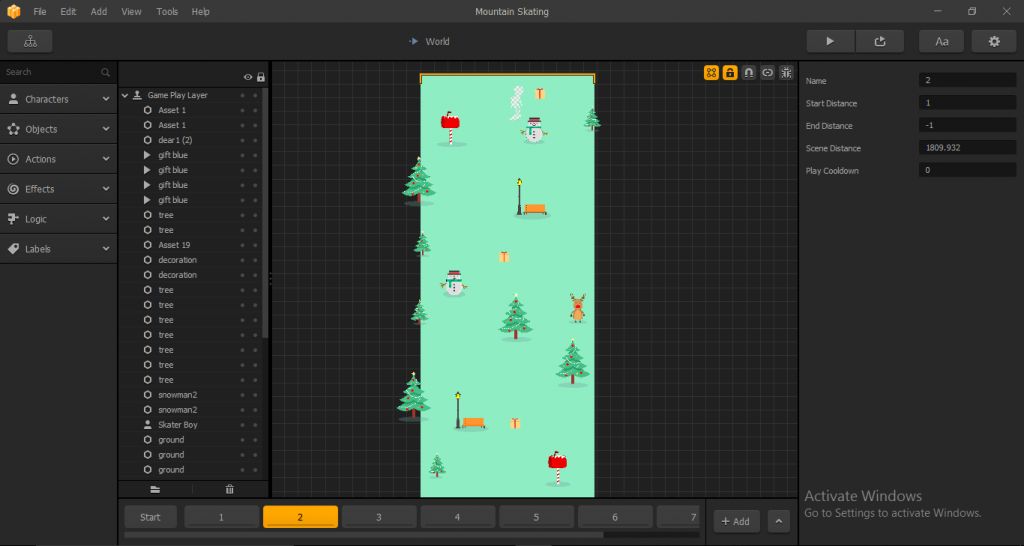Click the export/share icon button

[x=880, y=41]
